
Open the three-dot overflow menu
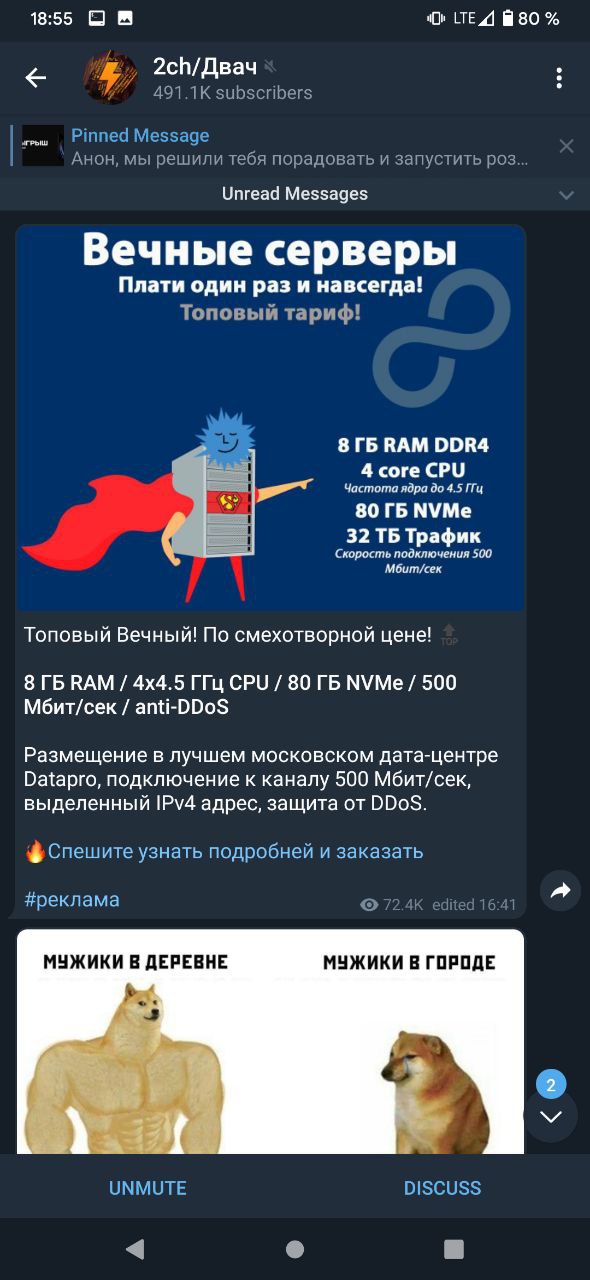(559, 78)
